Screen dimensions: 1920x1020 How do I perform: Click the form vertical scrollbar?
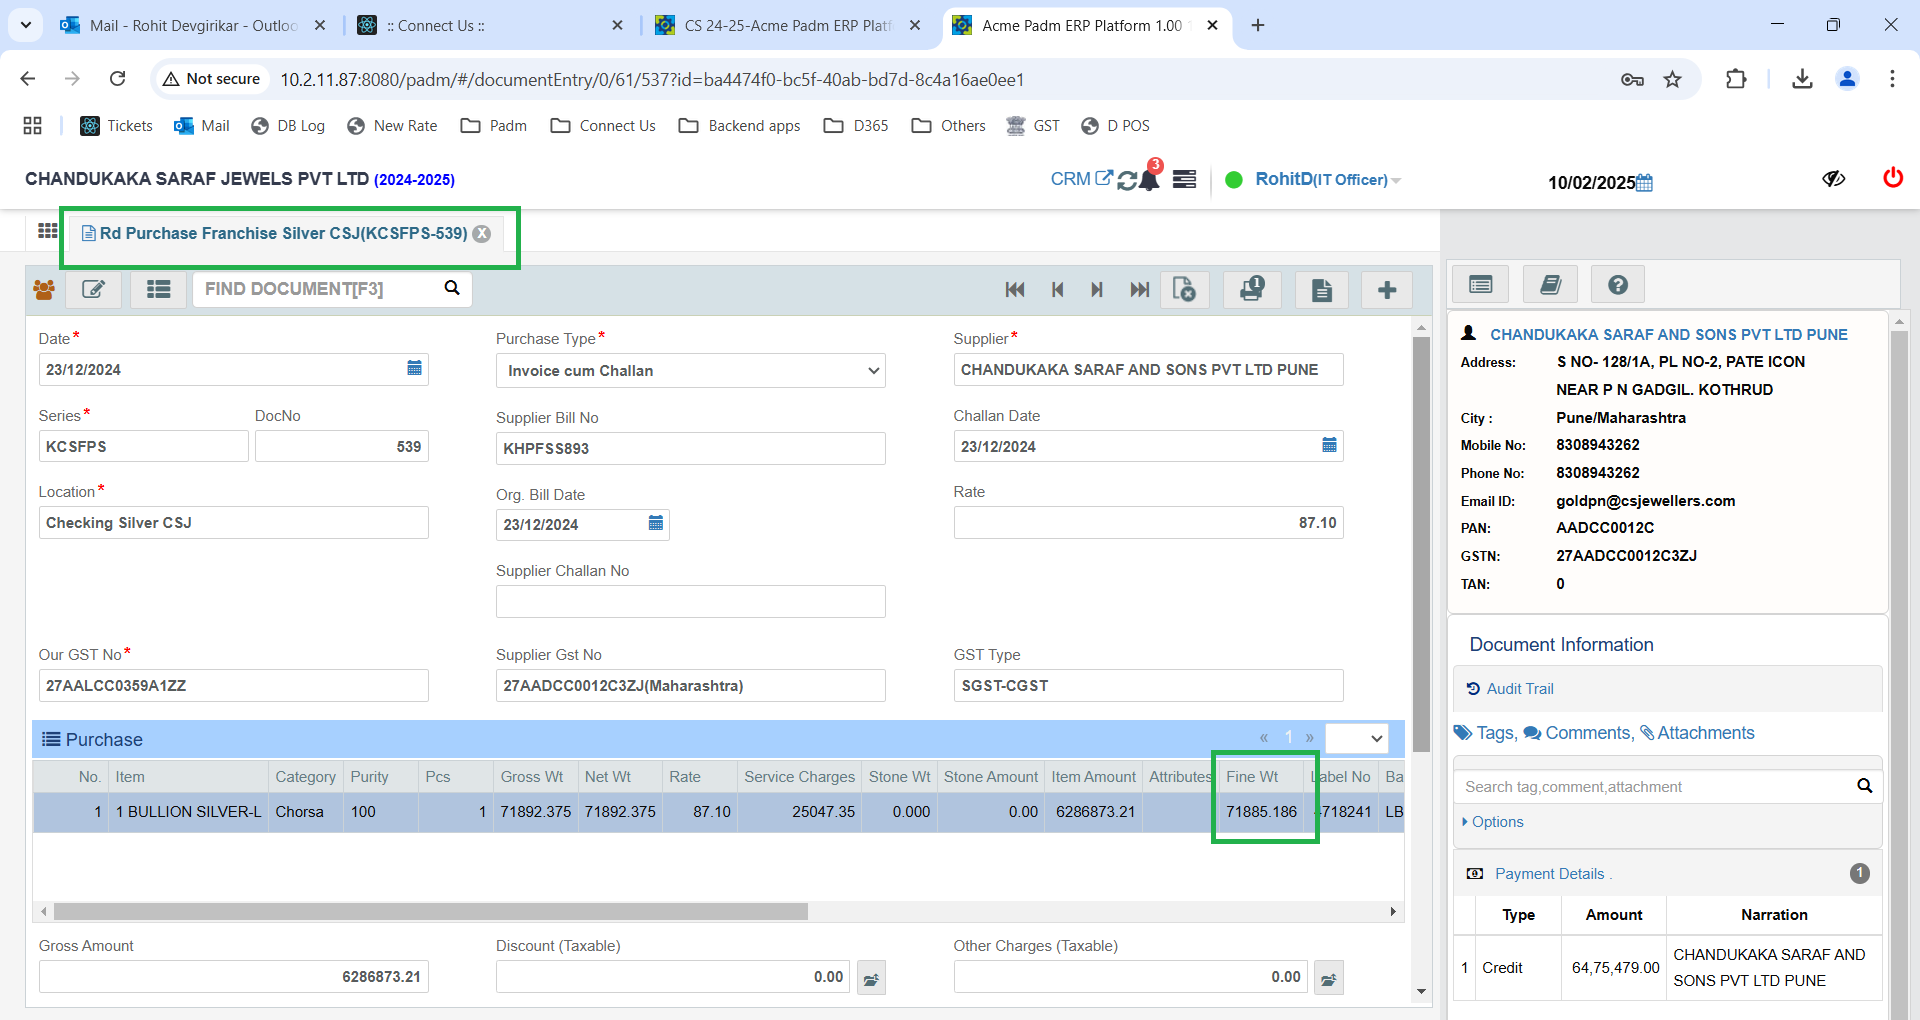click(1421, 545)
